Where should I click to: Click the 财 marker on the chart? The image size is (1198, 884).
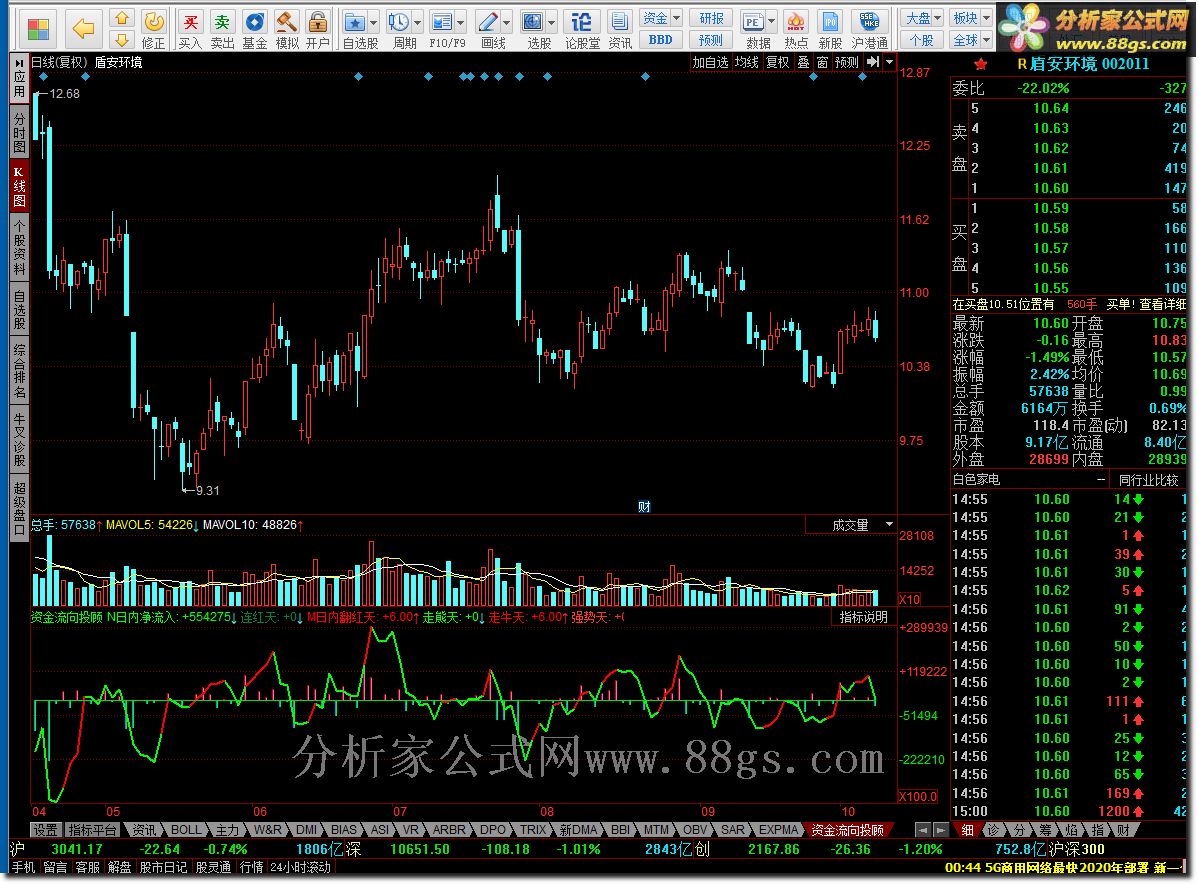[x=644, y=507]
